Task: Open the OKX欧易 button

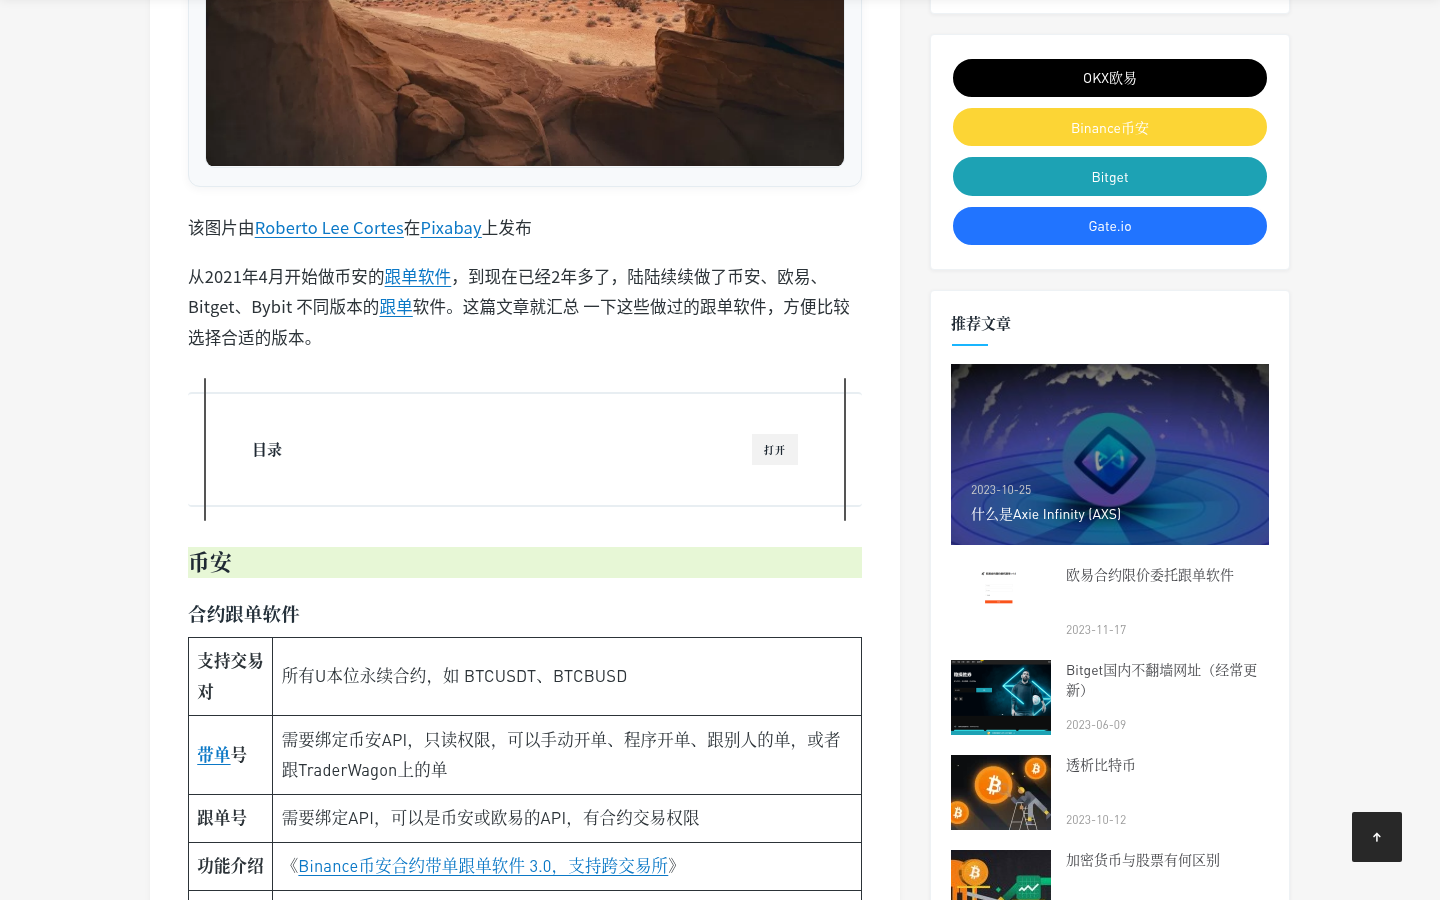Action: 1110,78
